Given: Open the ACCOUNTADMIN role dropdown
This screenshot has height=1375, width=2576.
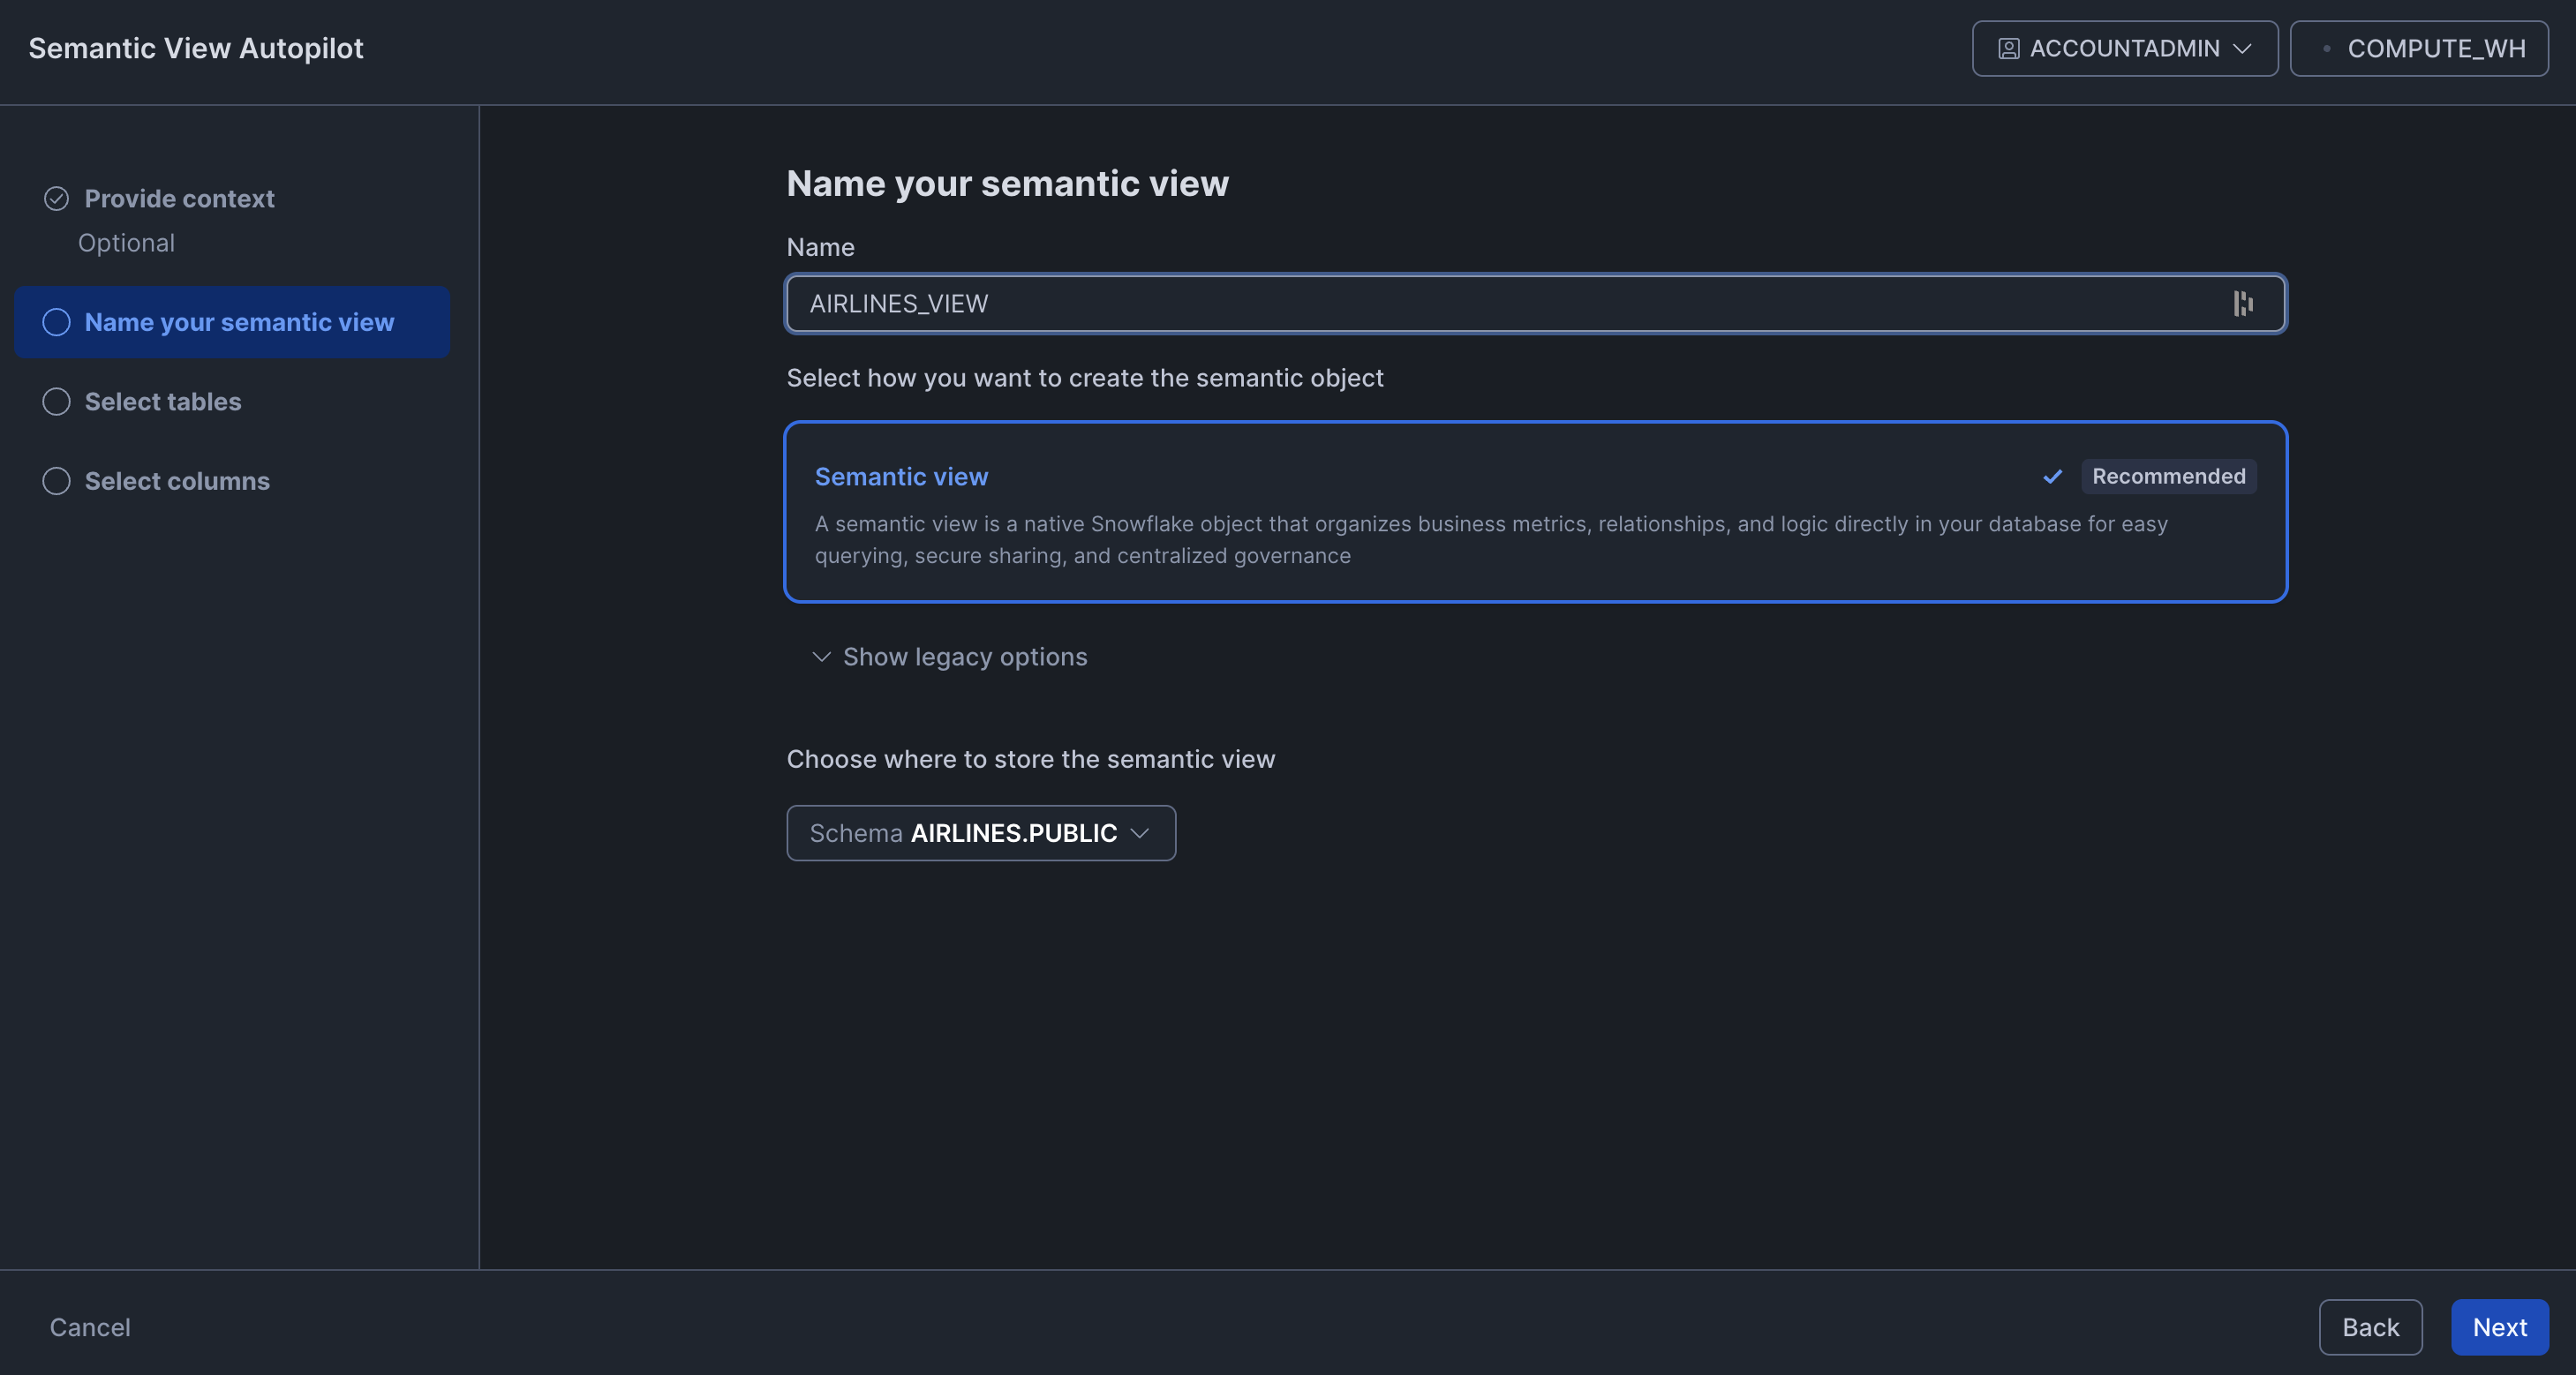Looking at the screenshot, I should pyautogui.click(x=2124, y=48).
